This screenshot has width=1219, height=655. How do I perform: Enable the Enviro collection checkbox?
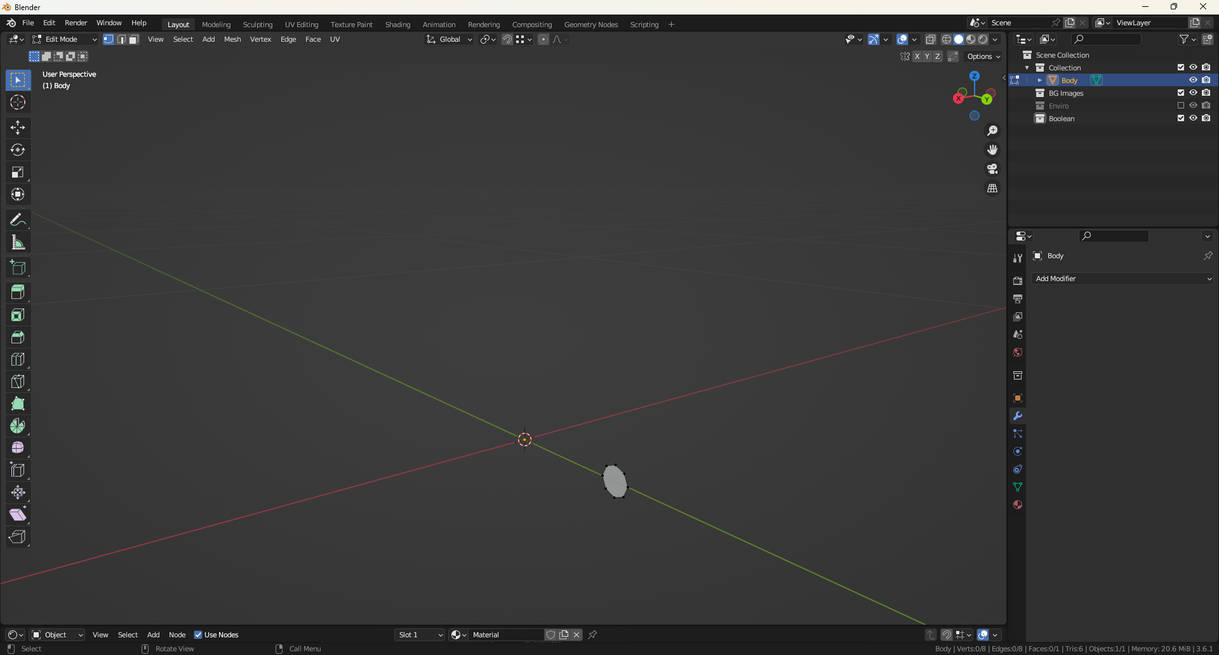(x=1181, y=105)
